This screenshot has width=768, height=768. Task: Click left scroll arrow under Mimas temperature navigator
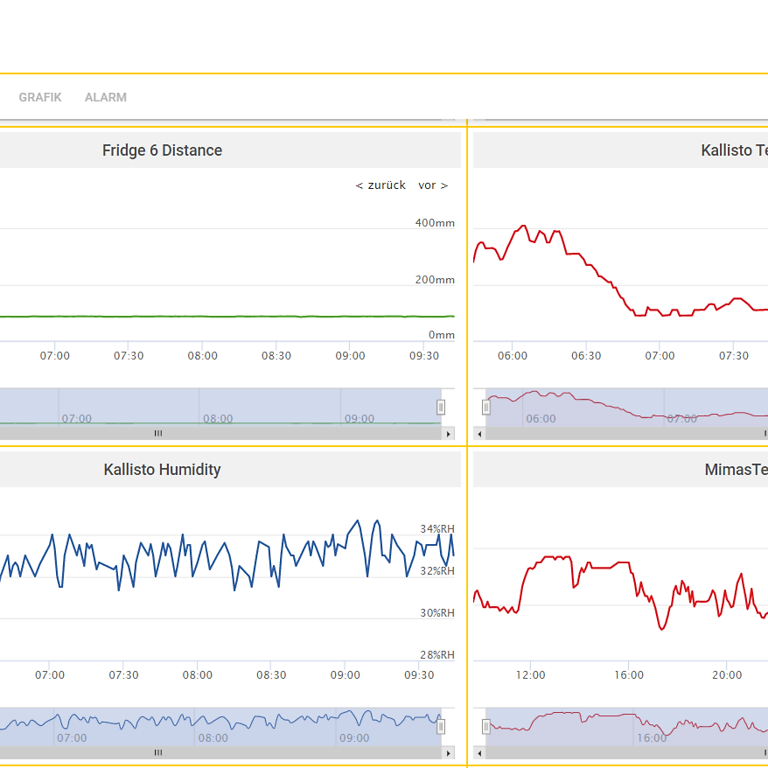479,752
